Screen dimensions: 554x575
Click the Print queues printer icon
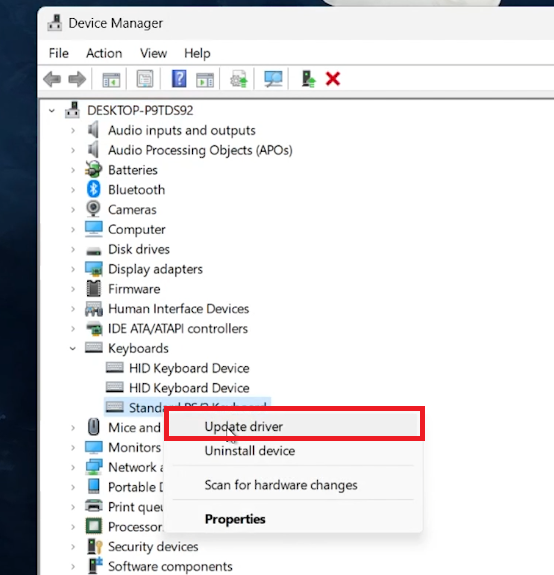point(94,506)
